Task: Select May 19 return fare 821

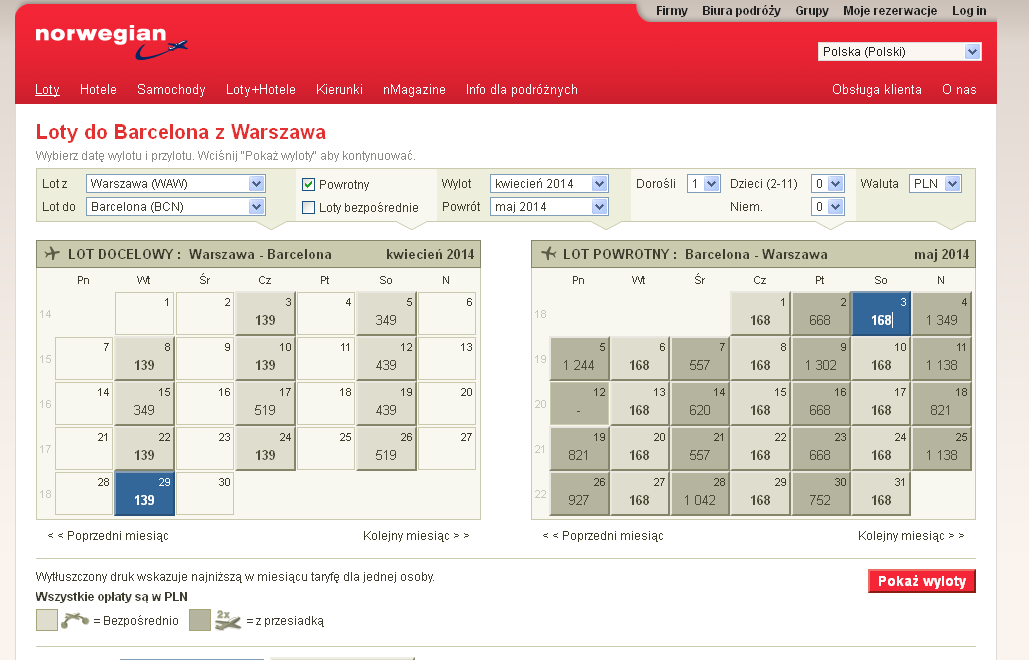Action: 579,448
